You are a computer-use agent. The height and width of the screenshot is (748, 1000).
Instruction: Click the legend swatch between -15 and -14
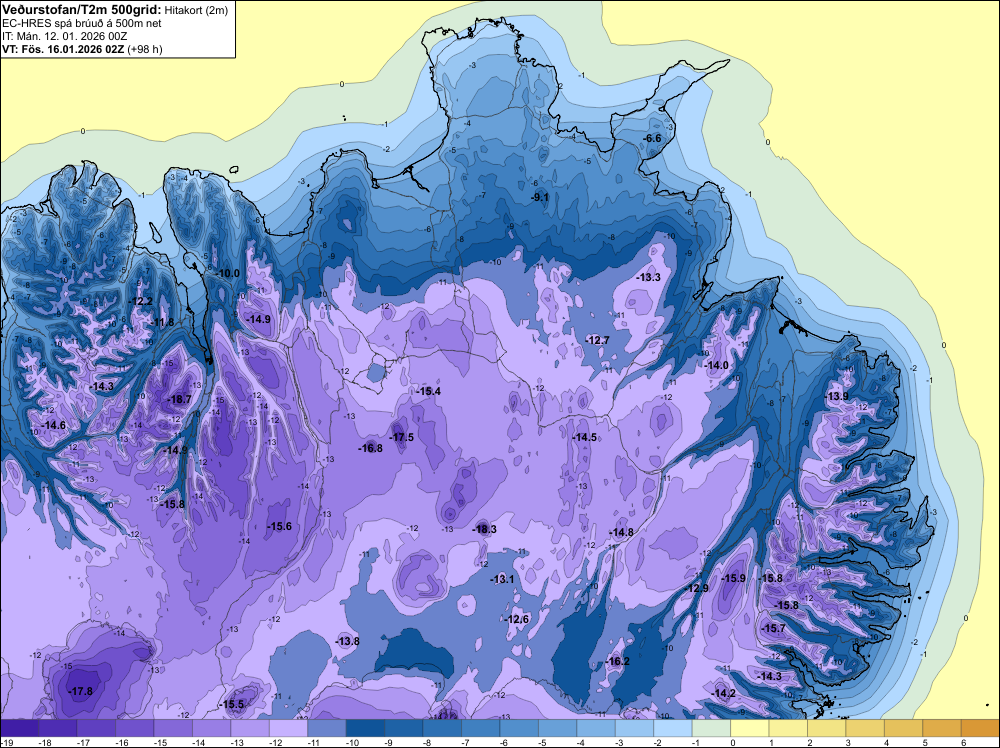pyautogui.click(x=173, y=728)
